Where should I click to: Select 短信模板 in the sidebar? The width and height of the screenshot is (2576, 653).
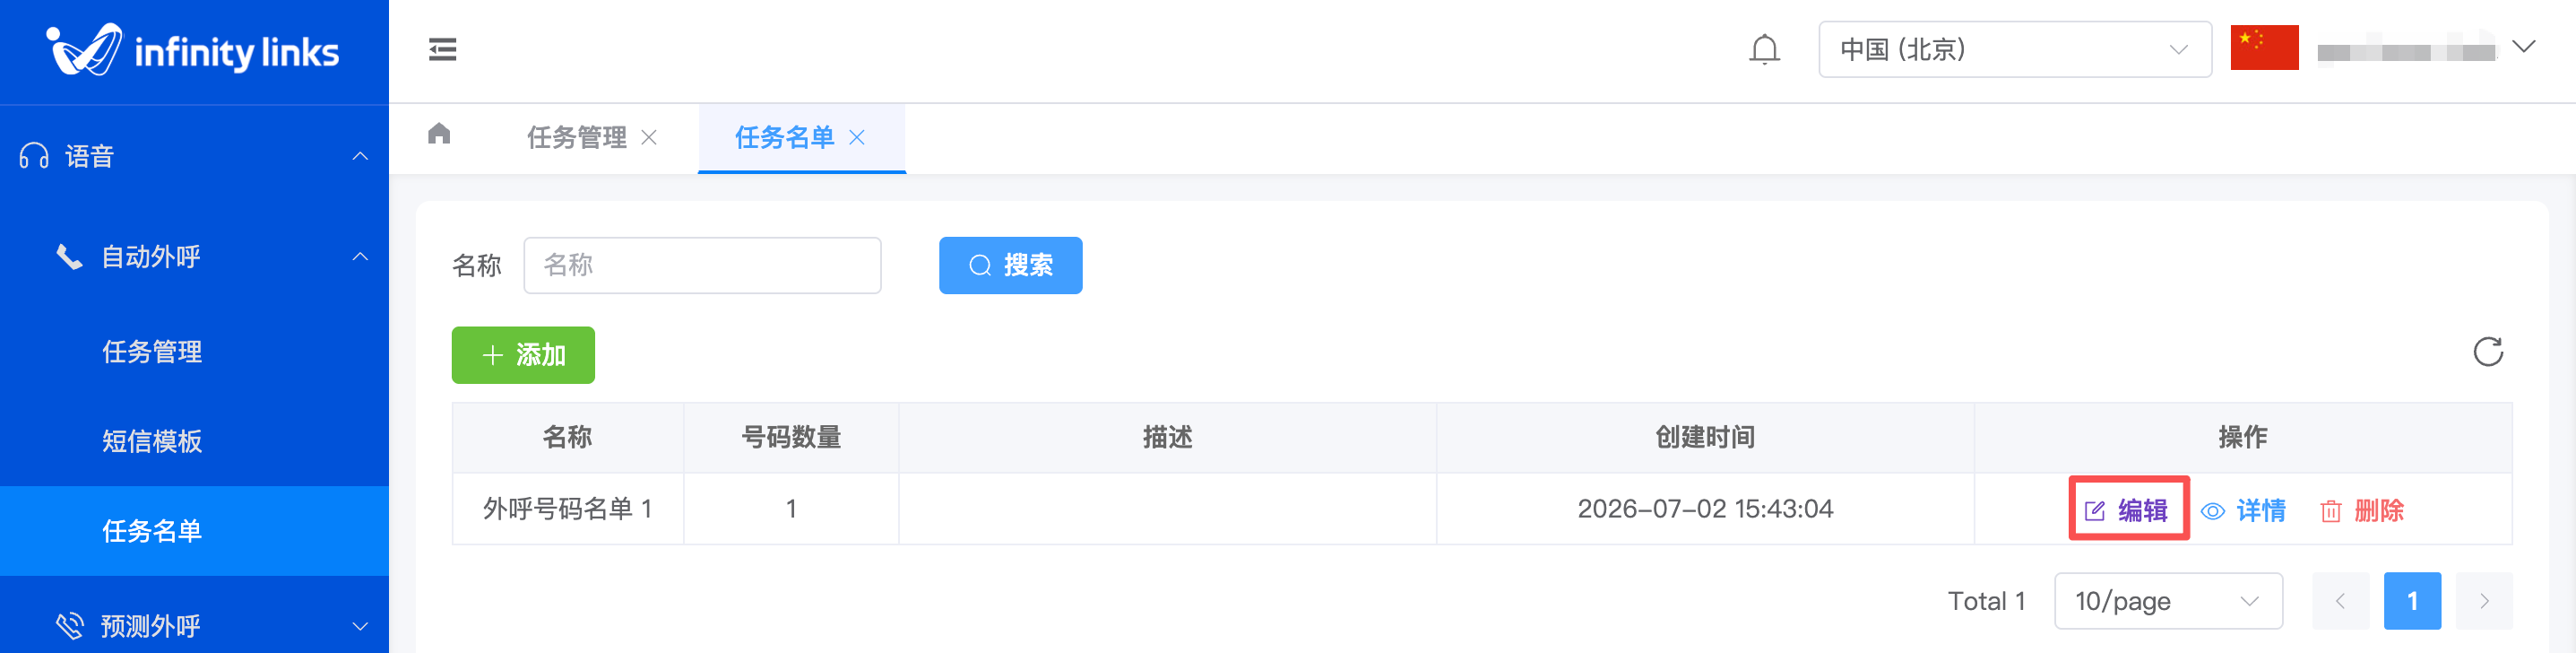tap(152, 441)
